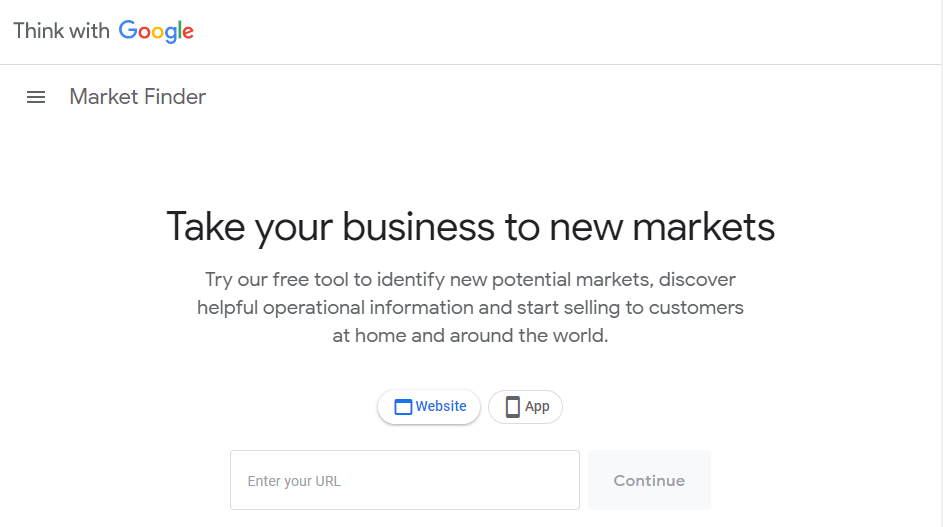Click the phone icon on App chip
The width and height of the screenshot is (943, 527).
[513, 407]
